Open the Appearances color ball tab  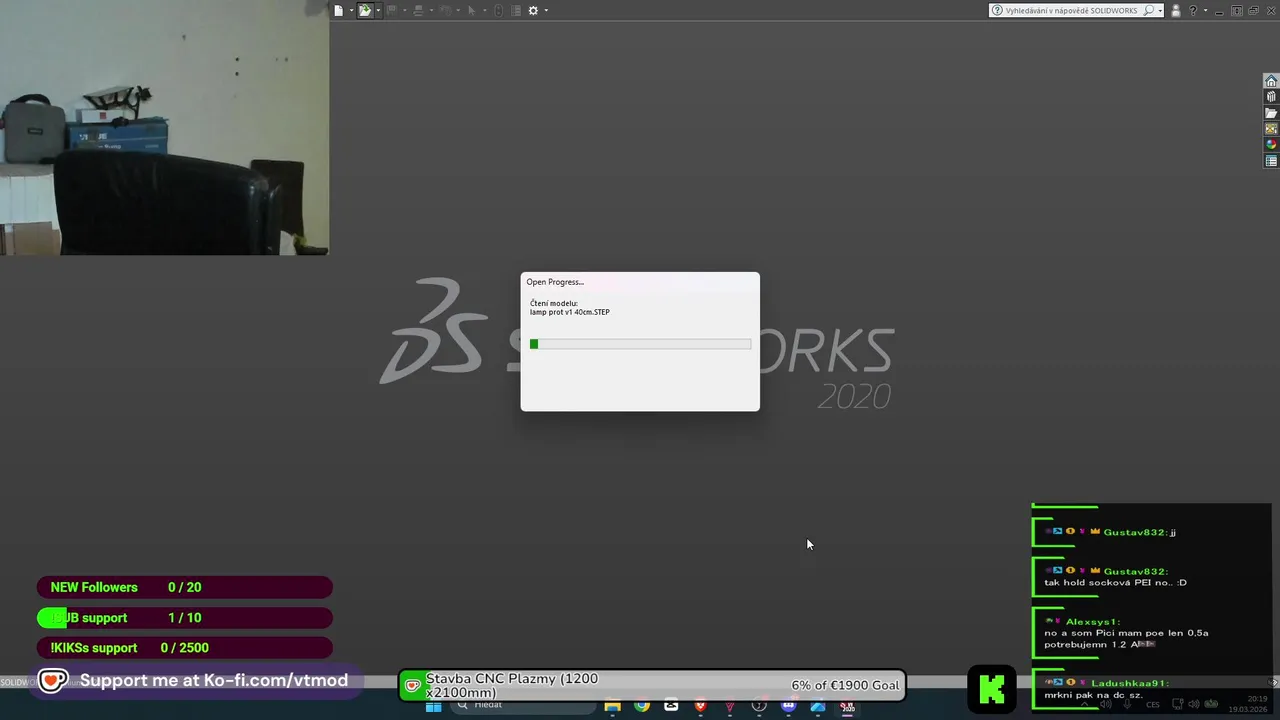[x=1271, y=145]
